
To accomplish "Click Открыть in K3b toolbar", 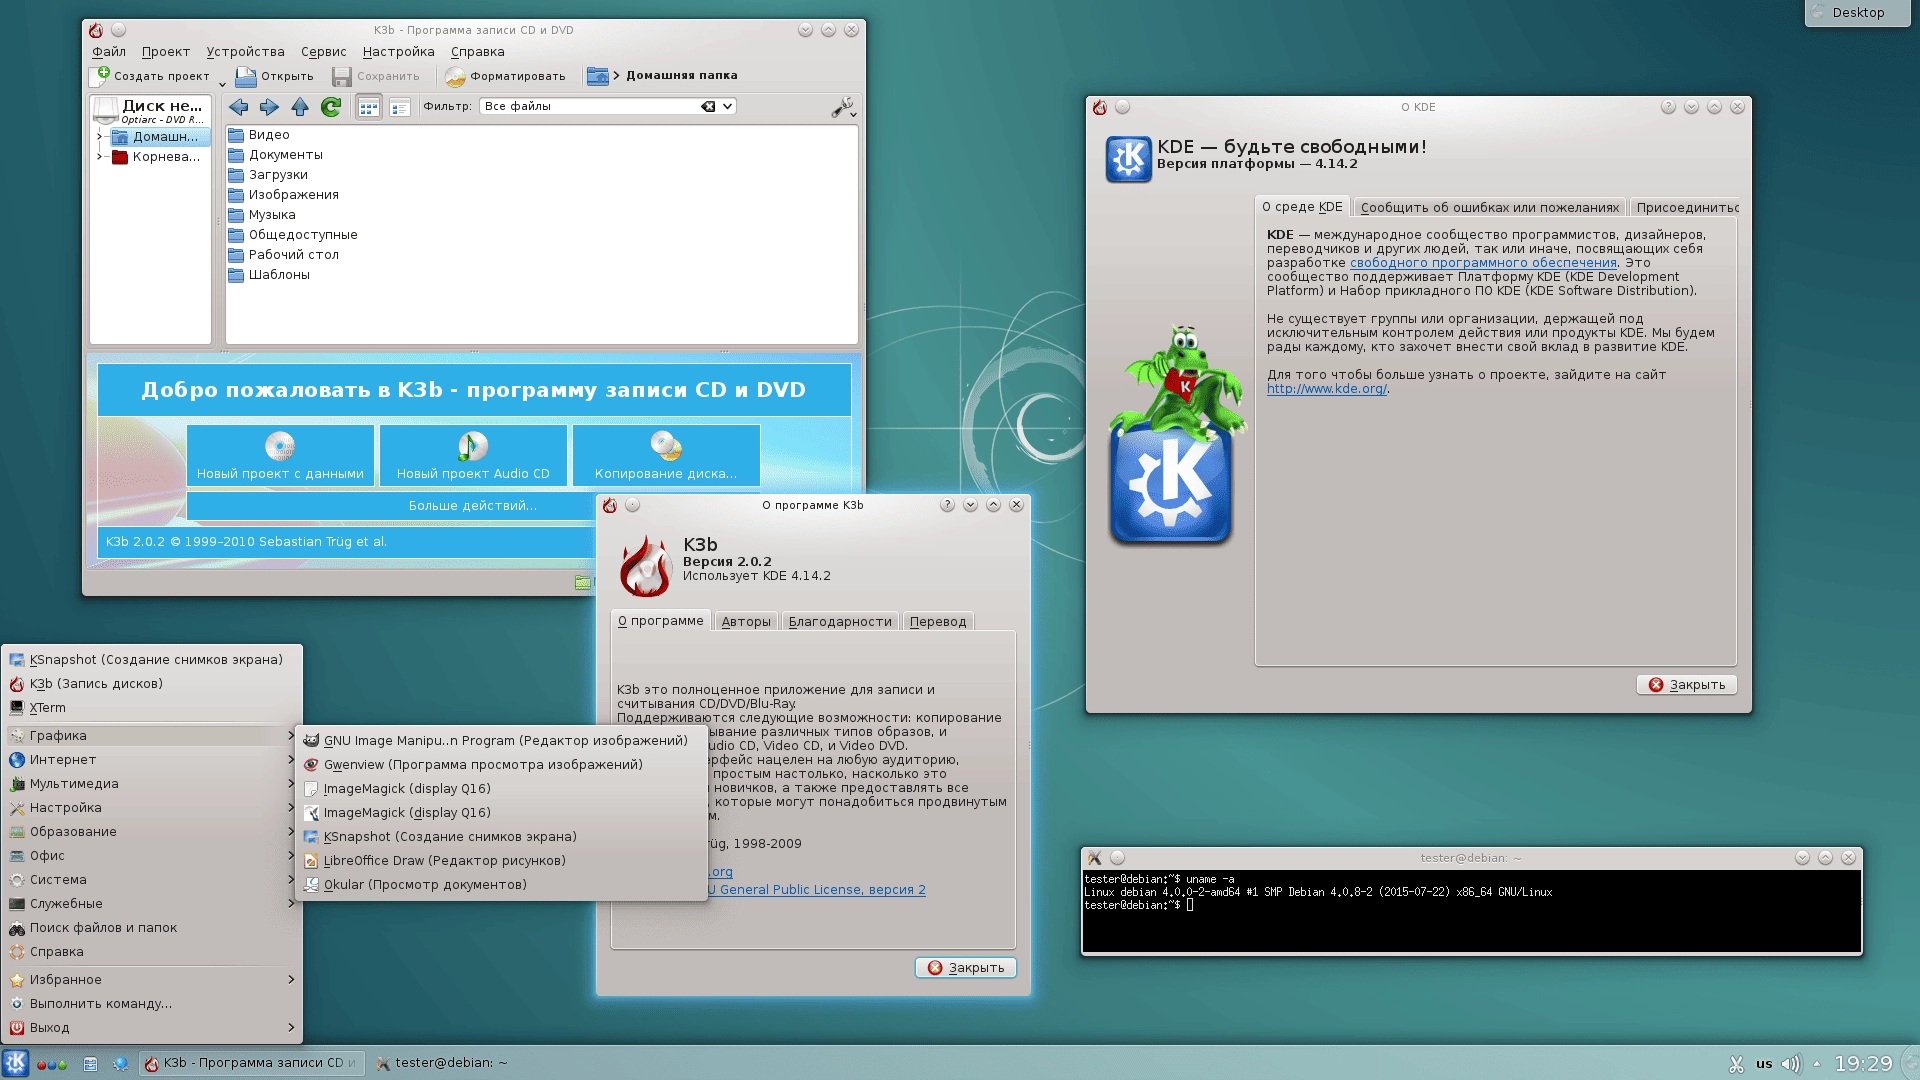I will tap(275, 76).
